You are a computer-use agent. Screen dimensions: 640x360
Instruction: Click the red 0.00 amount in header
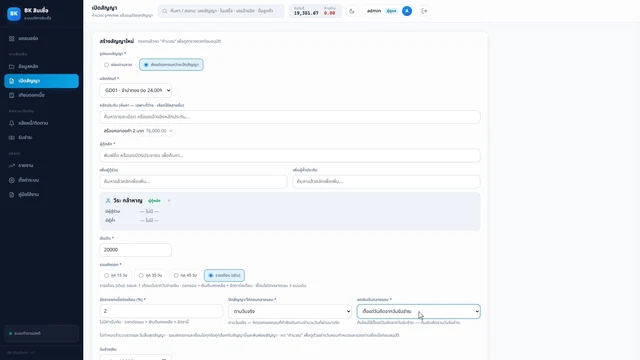[x=329, y=13]
